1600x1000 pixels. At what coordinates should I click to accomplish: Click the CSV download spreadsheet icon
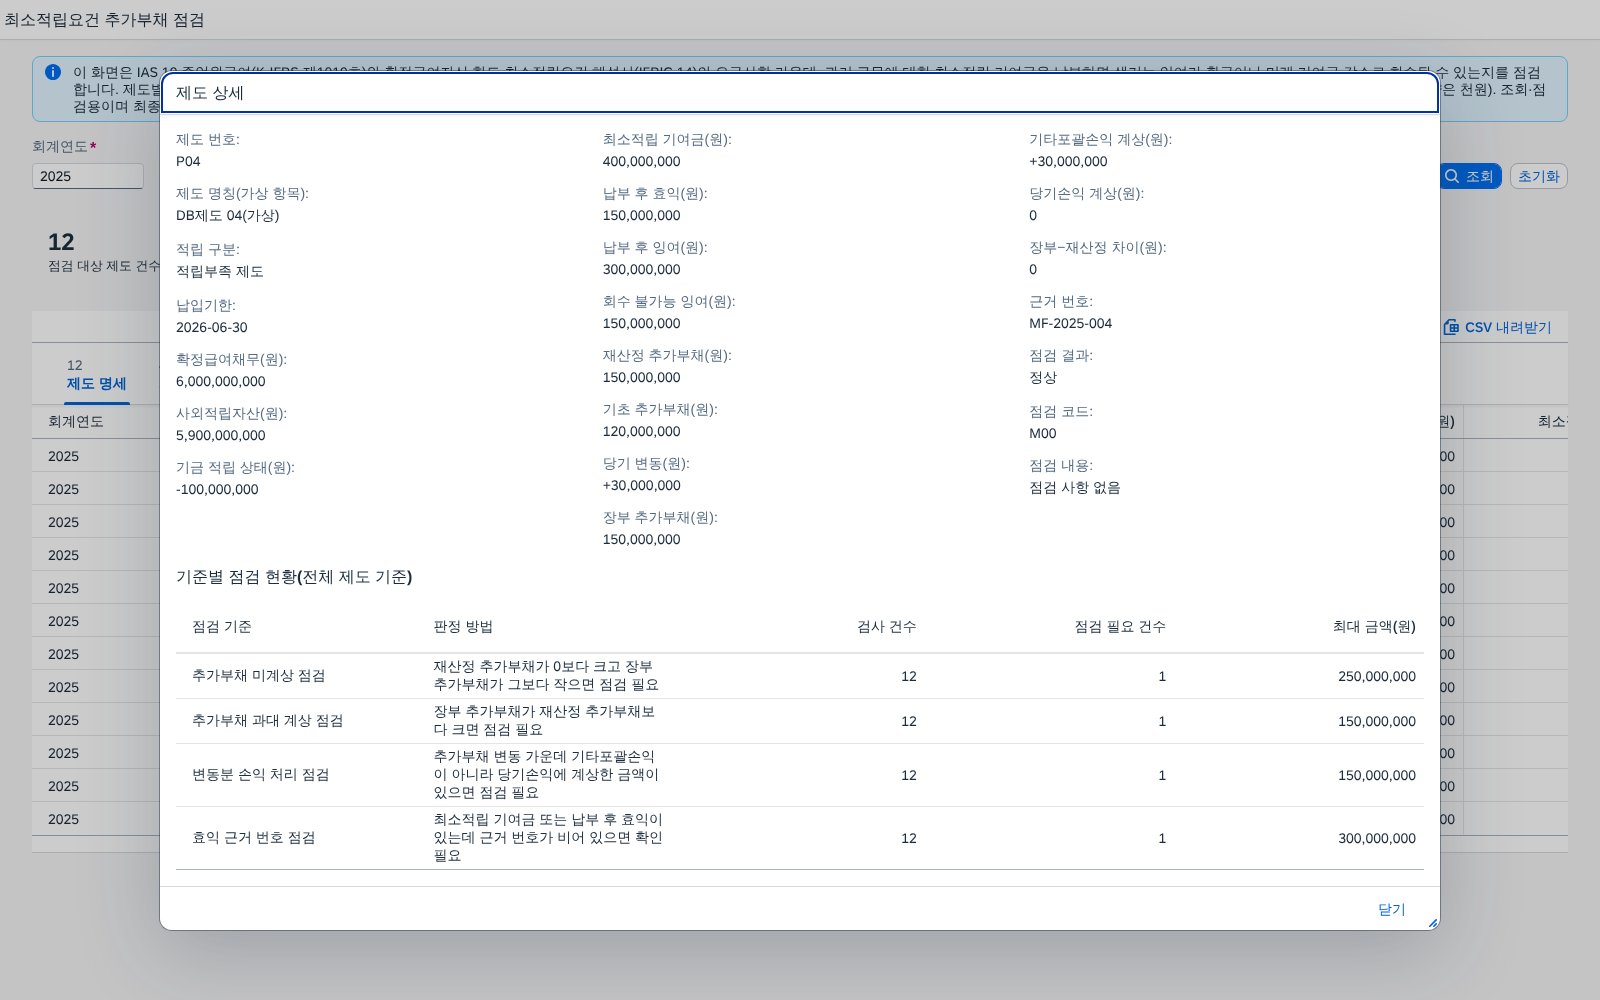point(1452,327)
